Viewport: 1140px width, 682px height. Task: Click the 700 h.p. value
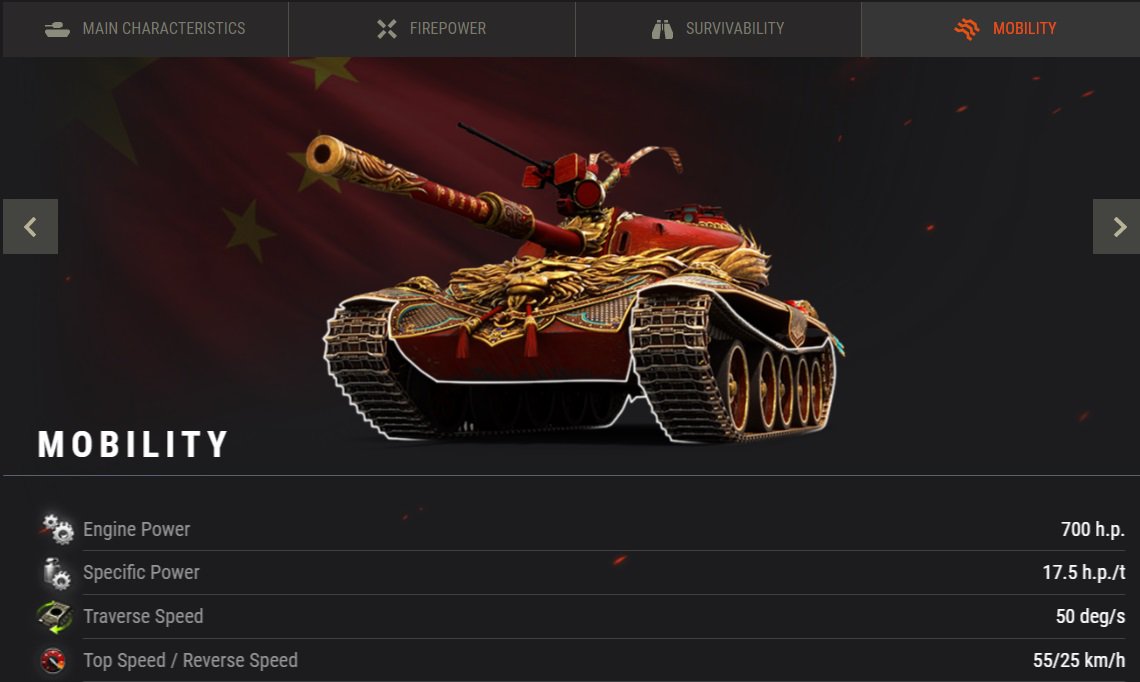pos(1093,529)
